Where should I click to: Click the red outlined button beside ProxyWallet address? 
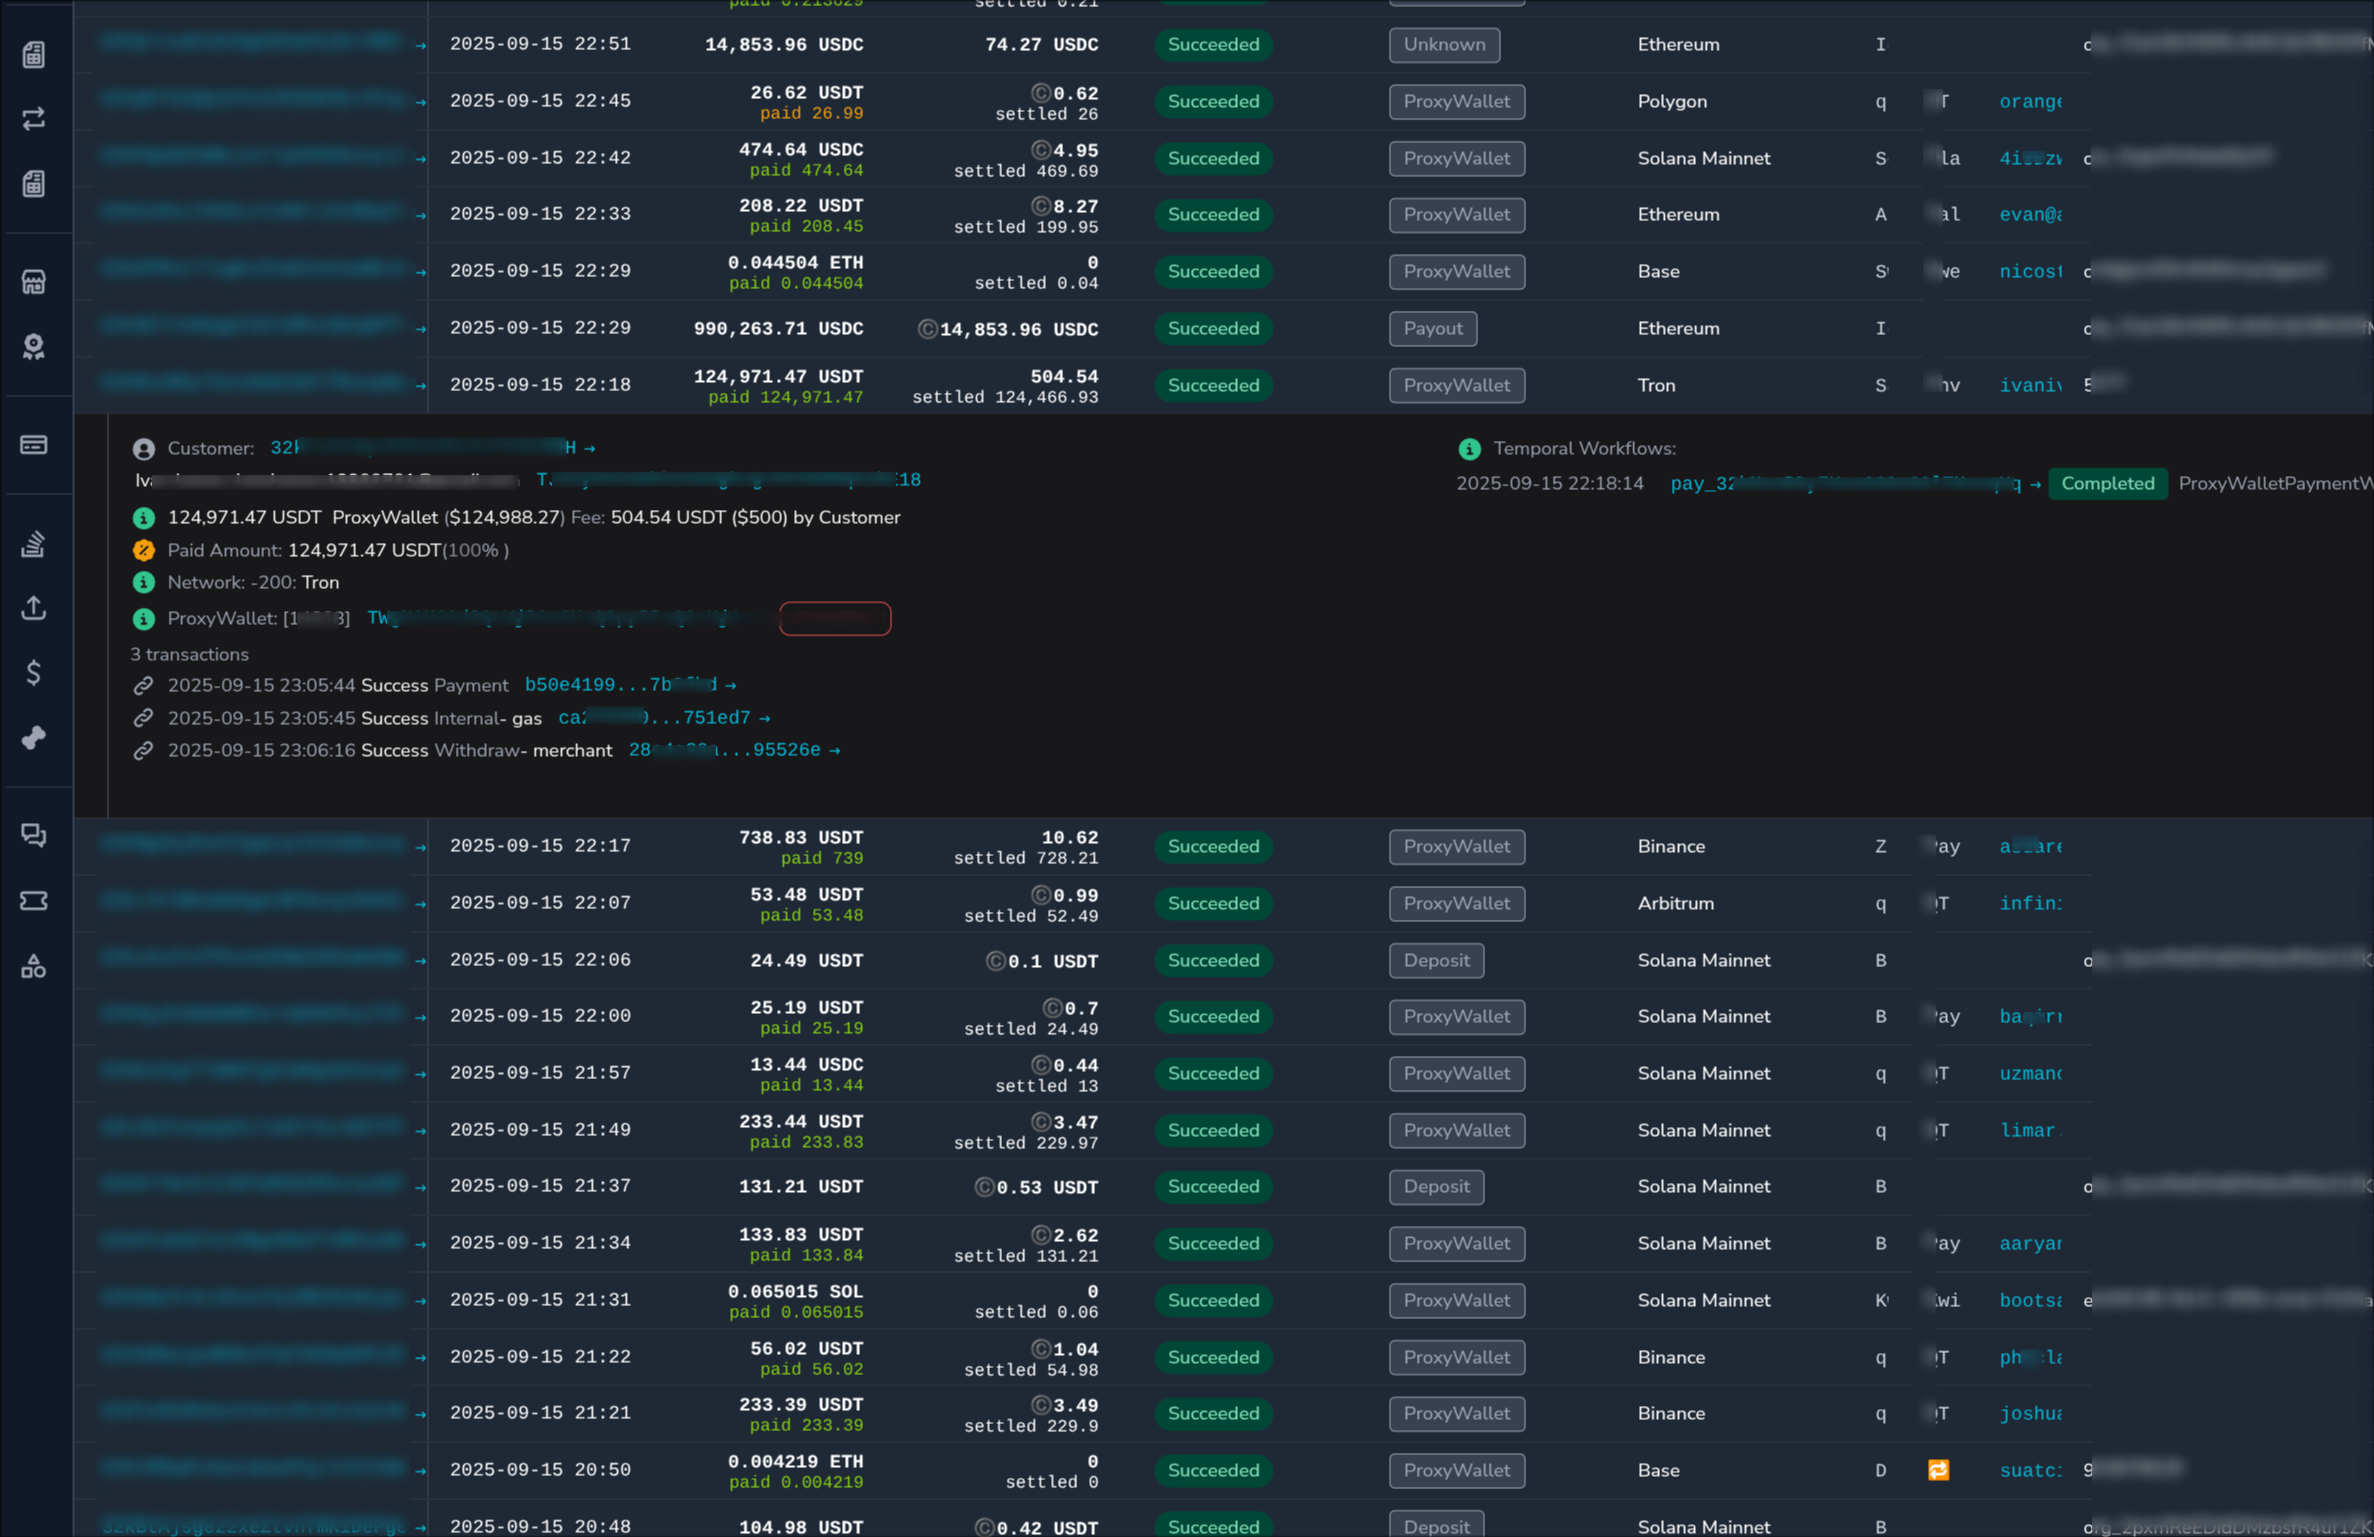tap(835, 619)
